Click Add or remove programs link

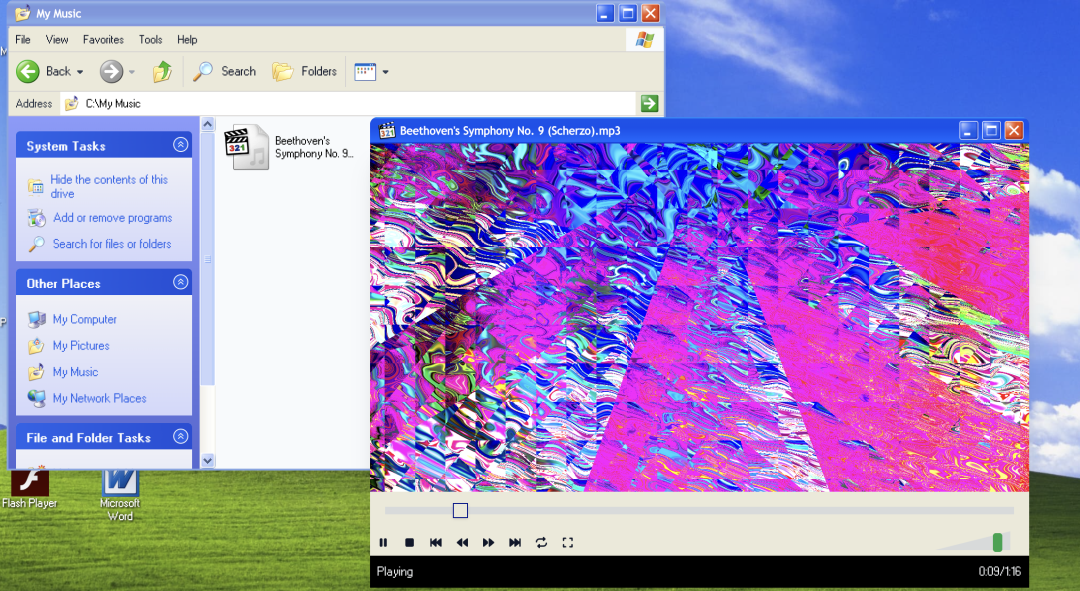tap(113, 218)
